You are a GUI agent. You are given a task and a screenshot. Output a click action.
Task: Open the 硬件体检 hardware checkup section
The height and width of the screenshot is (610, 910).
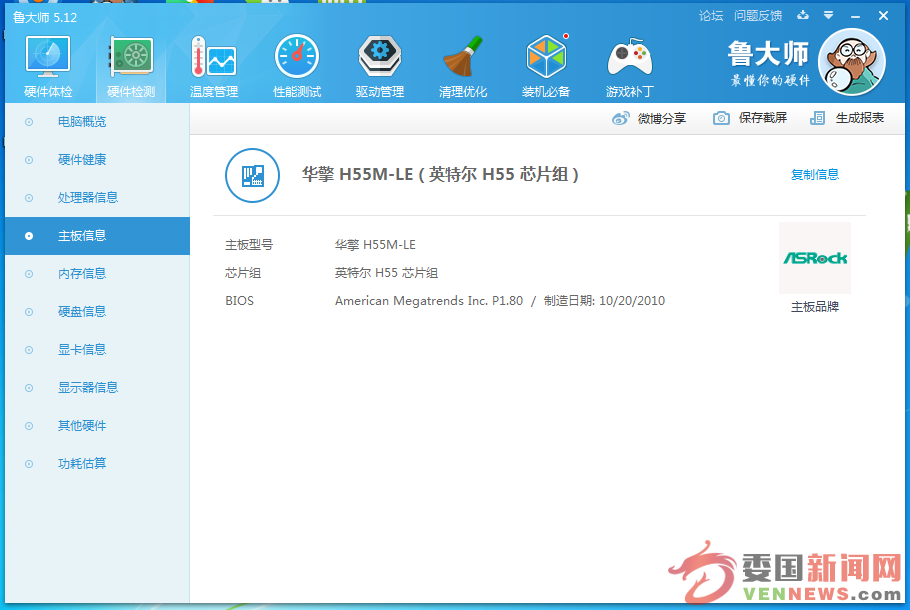[48, 66]
